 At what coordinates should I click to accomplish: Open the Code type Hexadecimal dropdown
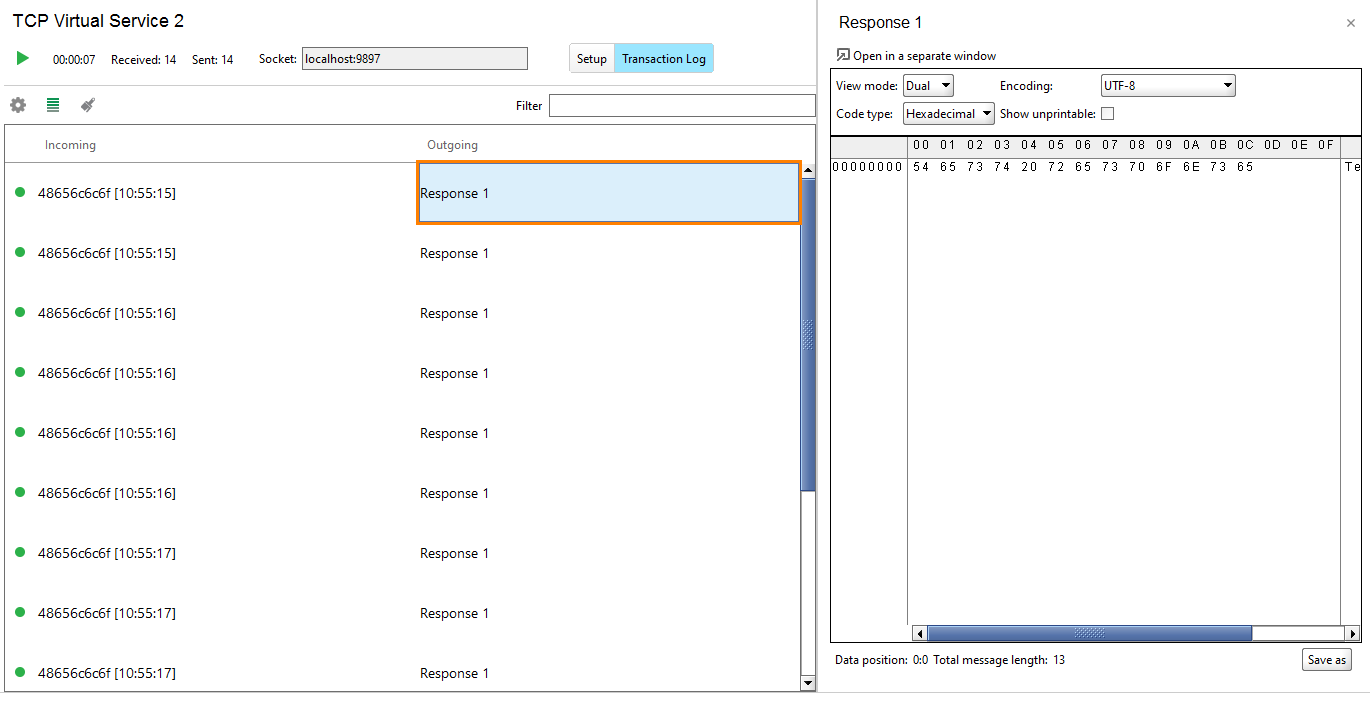click(947, 113)
